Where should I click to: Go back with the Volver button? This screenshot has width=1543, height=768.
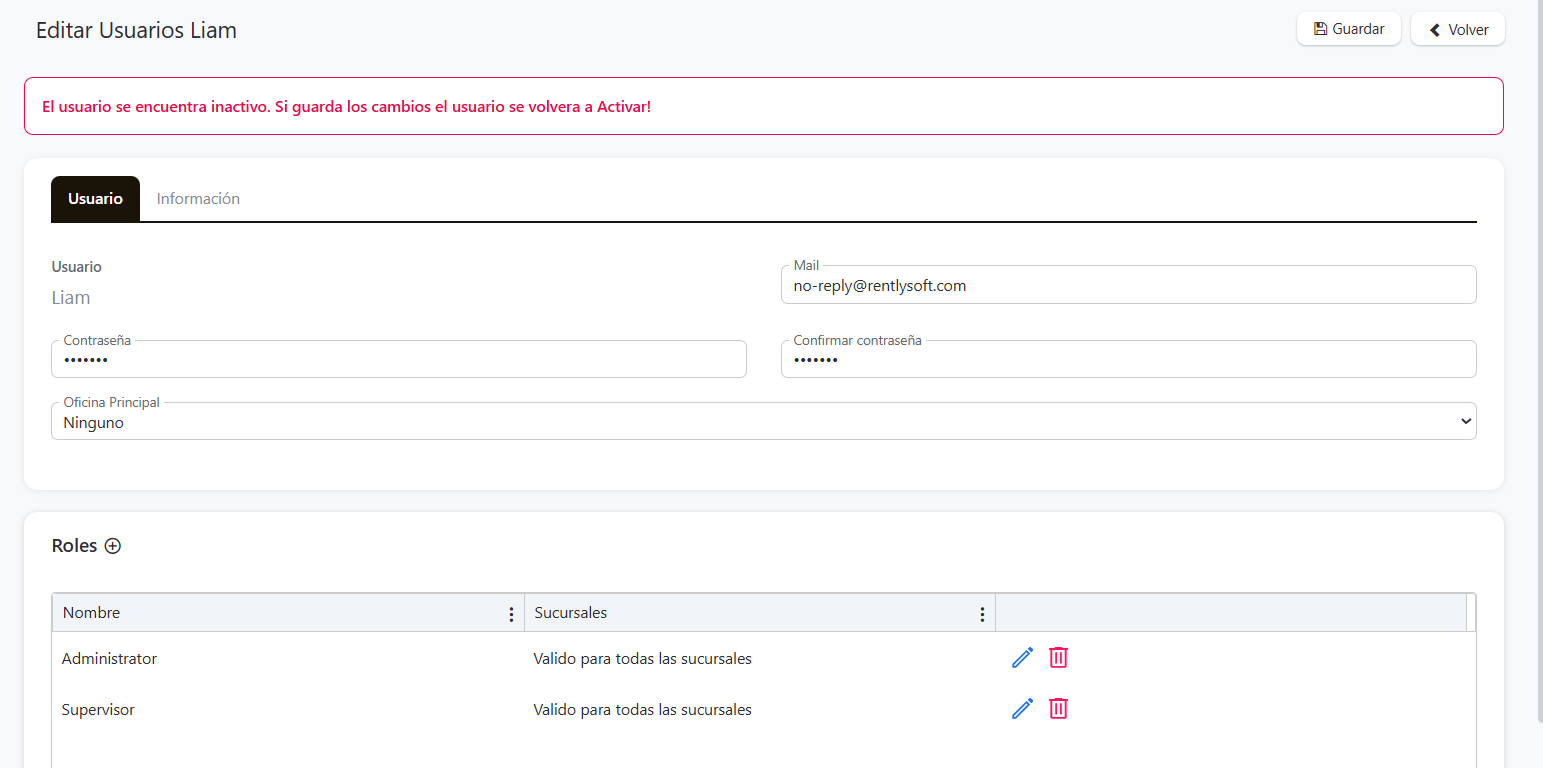(1457, 30)
